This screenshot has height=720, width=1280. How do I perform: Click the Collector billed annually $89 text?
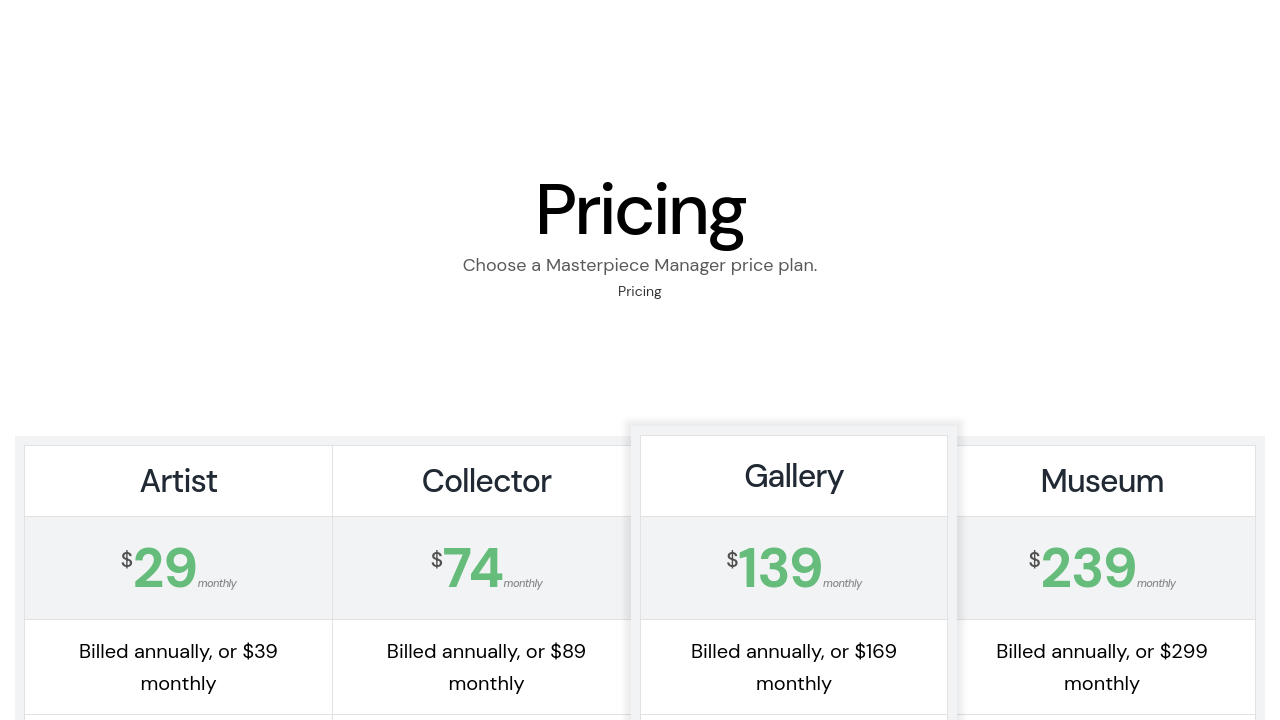tap(486, 667)
